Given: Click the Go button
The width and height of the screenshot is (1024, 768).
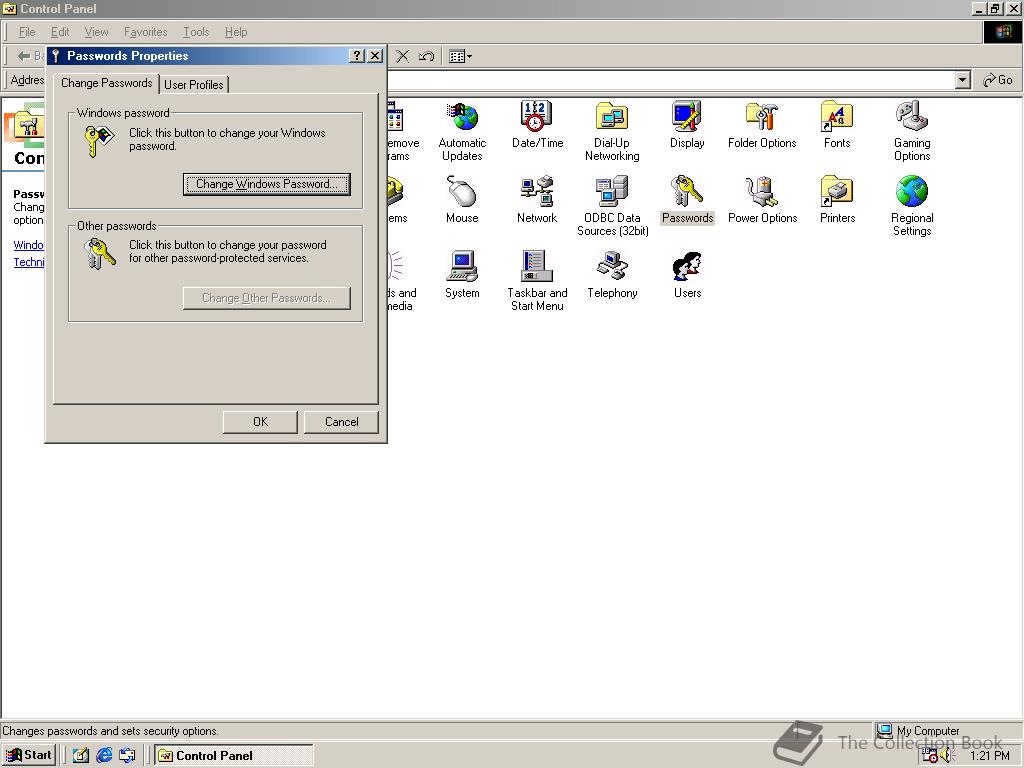Looking at the screenshot, I should pos(998,80).
